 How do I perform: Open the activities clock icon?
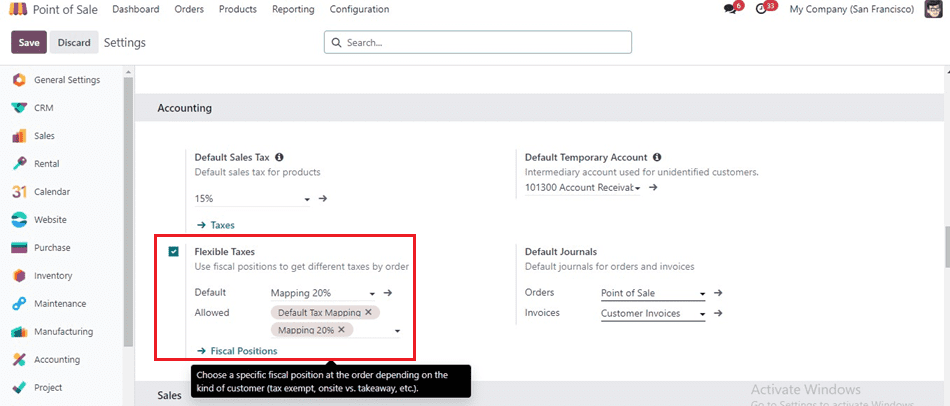pos(762,9)
